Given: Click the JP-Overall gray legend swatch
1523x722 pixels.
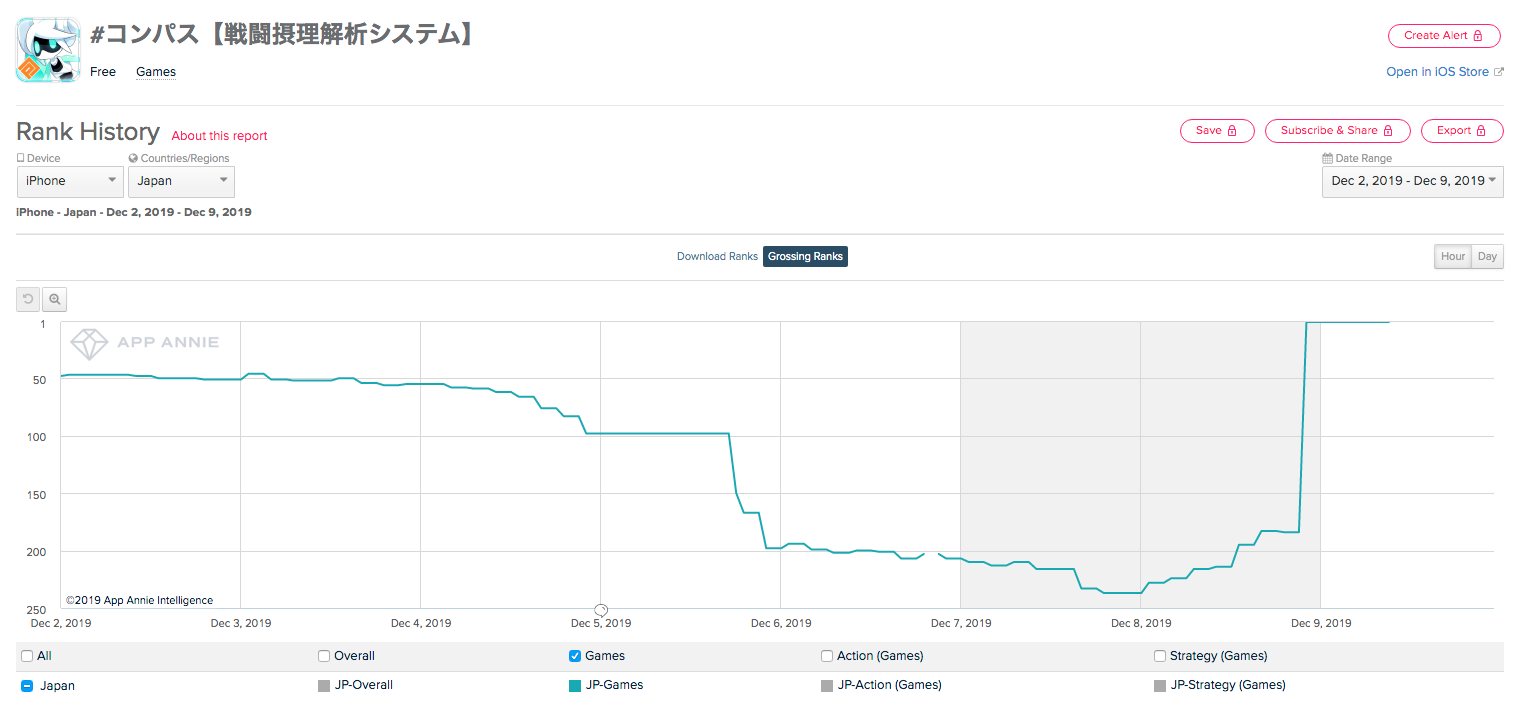Looking at the screenshot, I should [x=324, y=686].
